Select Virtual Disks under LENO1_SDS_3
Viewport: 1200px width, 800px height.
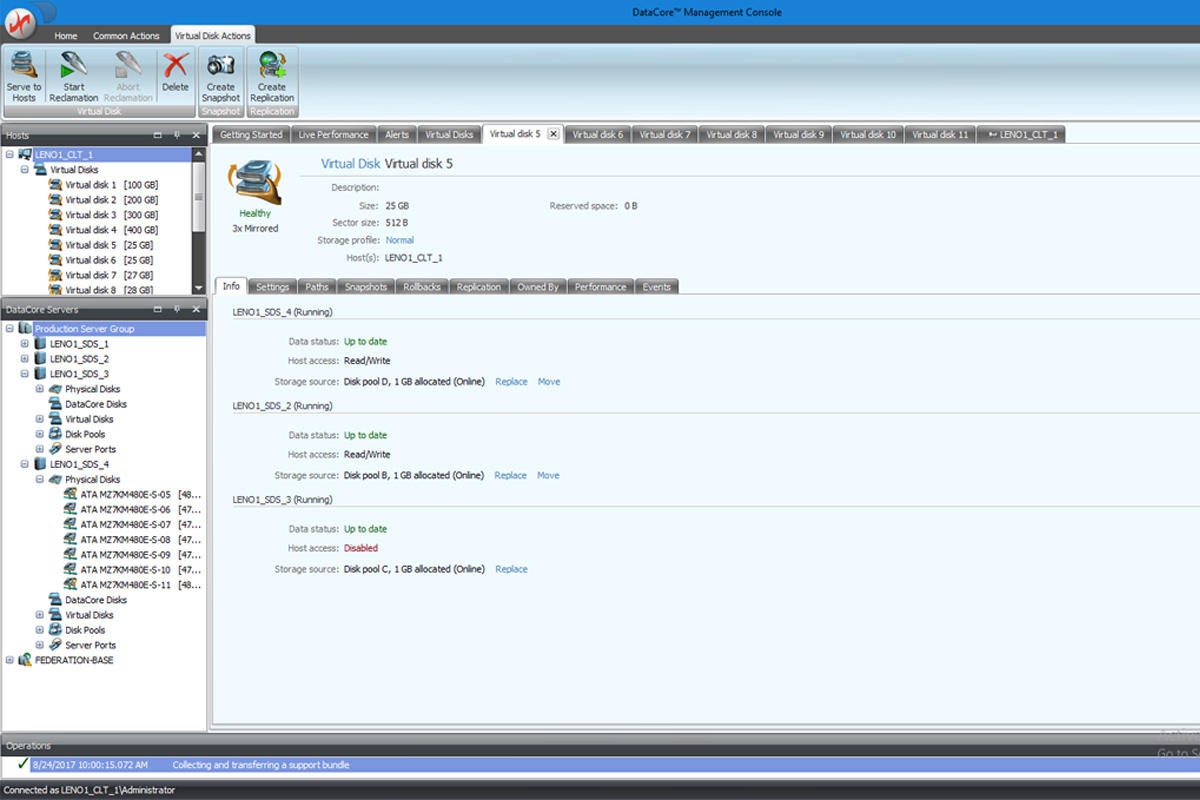(x=82, y=419)
